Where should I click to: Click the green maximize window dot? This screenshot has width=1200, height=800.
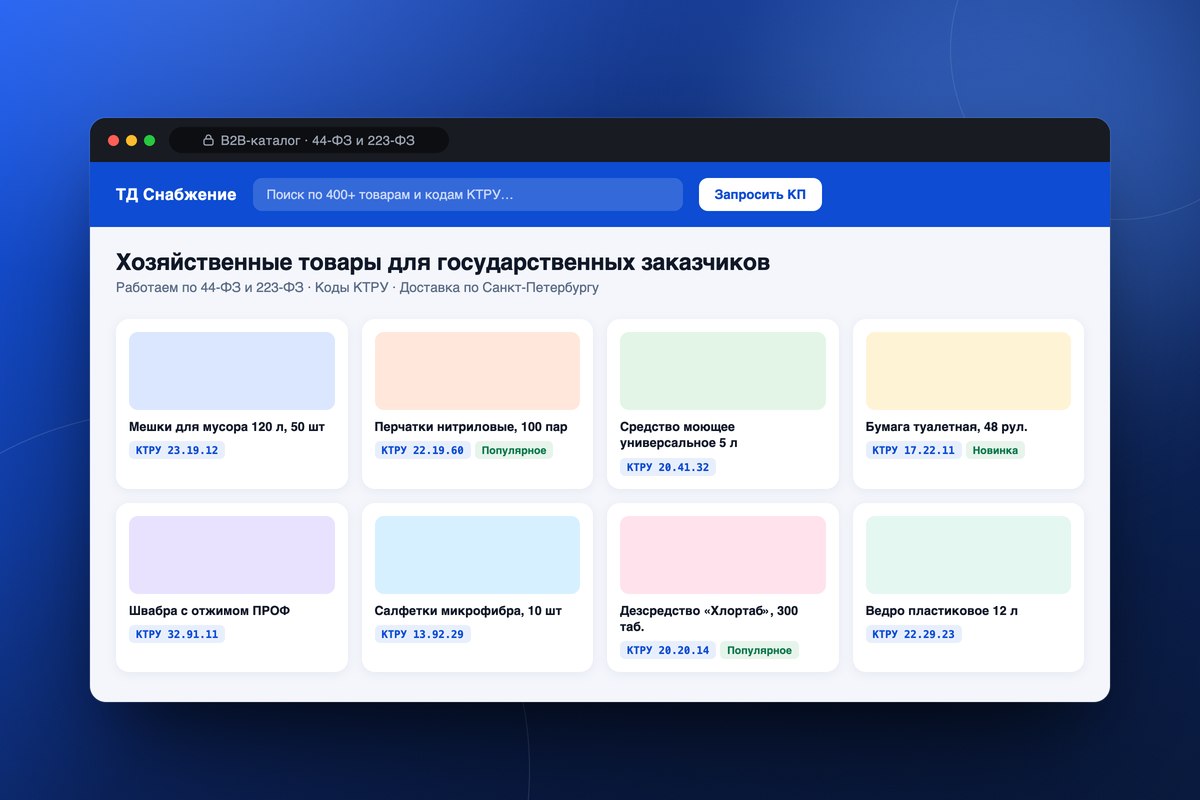click(x=150, y=141)
